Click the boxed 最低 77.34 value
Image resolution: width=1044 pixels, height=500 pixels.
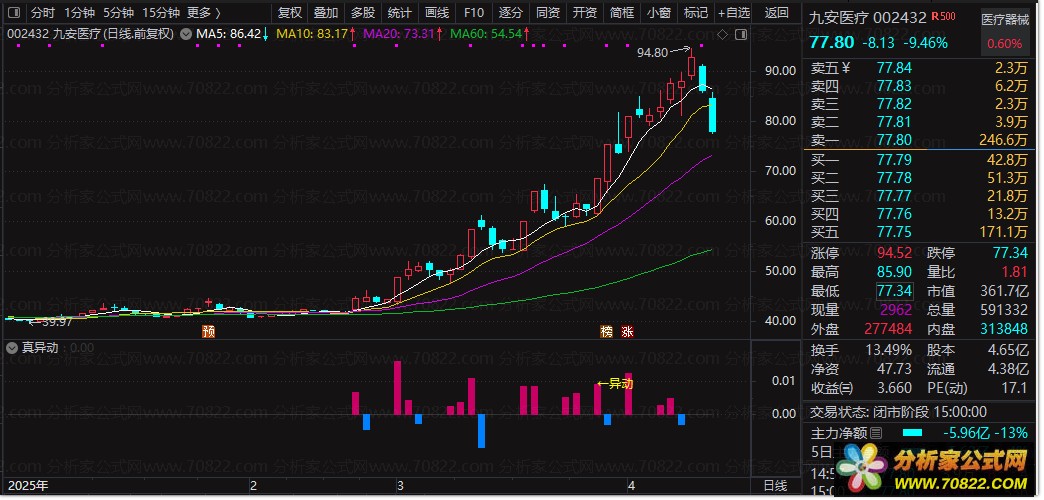(895, 292)
